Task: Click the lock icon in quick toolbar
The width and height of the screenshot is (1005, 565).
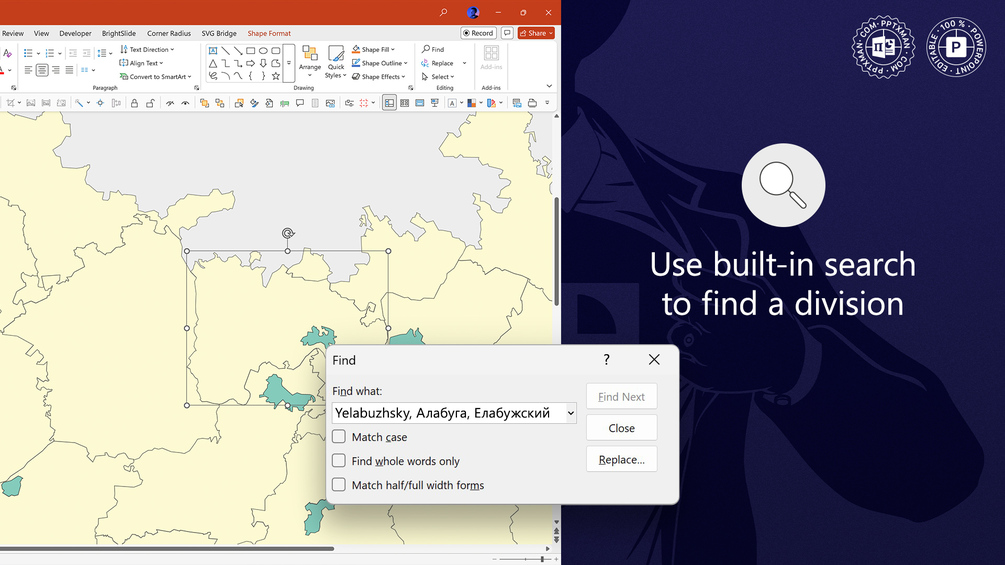Action: (135, 102)
